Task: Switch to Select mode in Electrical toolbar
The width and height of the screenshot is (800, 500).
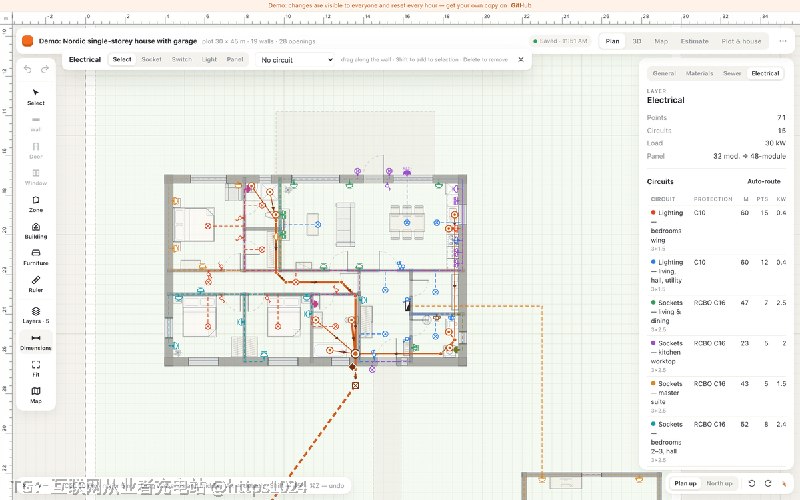Action: (x=122, y=59)
